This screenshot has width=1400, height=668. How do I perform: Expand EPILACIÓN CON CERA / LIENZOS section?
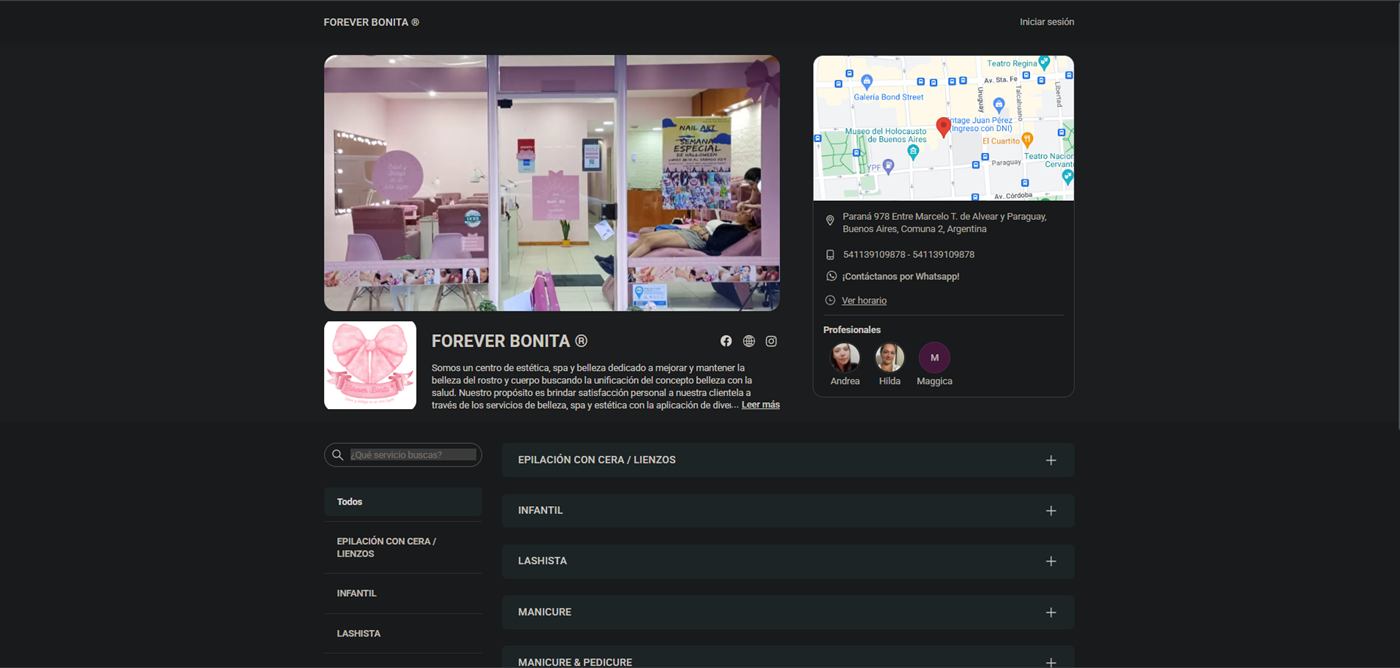tap(788, 460)
